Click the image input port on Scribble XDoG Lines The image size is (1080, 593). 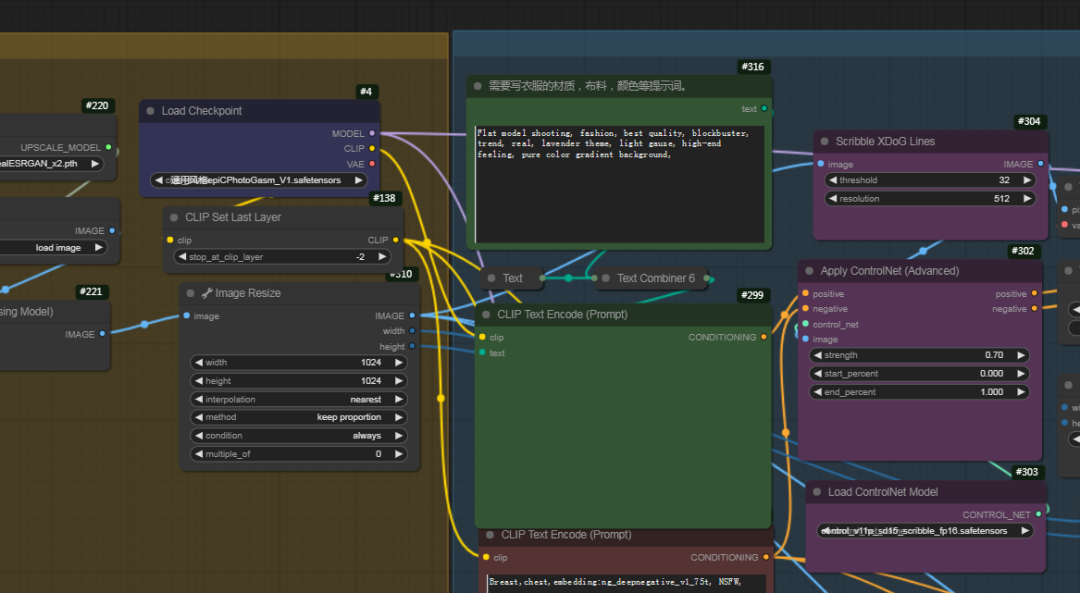tap(820, 164)
